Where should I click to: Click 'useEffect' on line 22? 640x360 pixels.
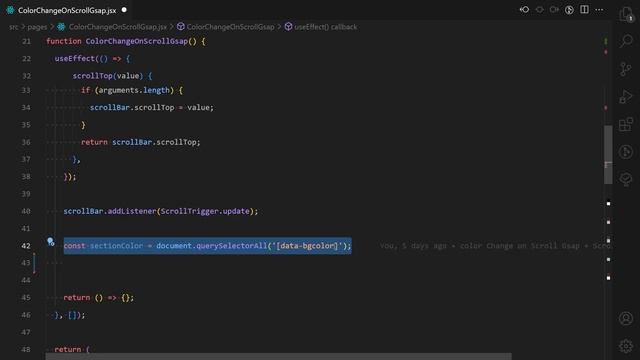[x=75, y=59]
